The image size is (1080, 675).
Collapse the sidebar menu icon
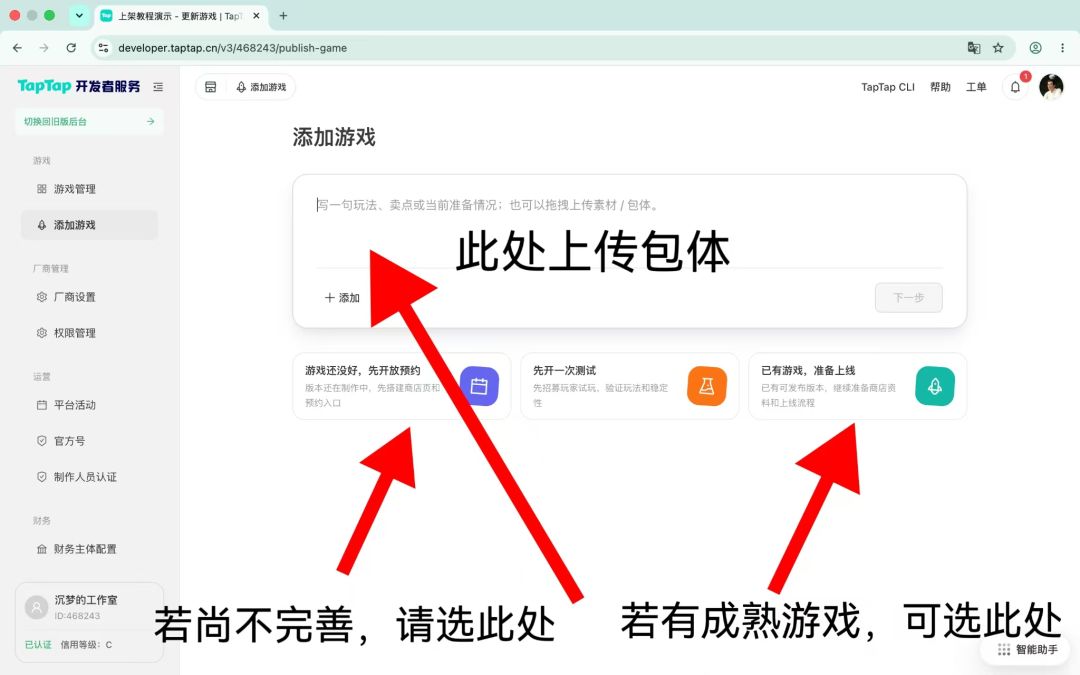pos(158,87)
